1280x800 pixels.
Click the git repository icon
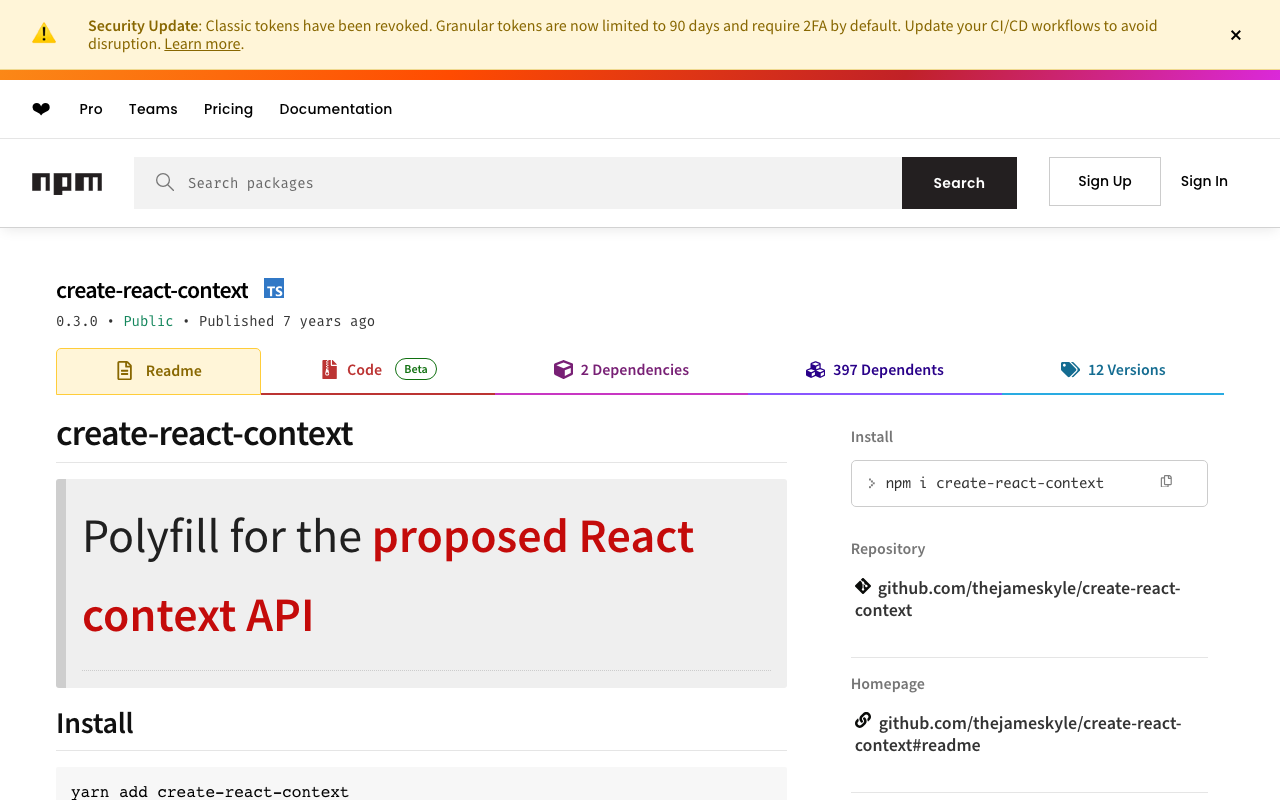point(863,587)
